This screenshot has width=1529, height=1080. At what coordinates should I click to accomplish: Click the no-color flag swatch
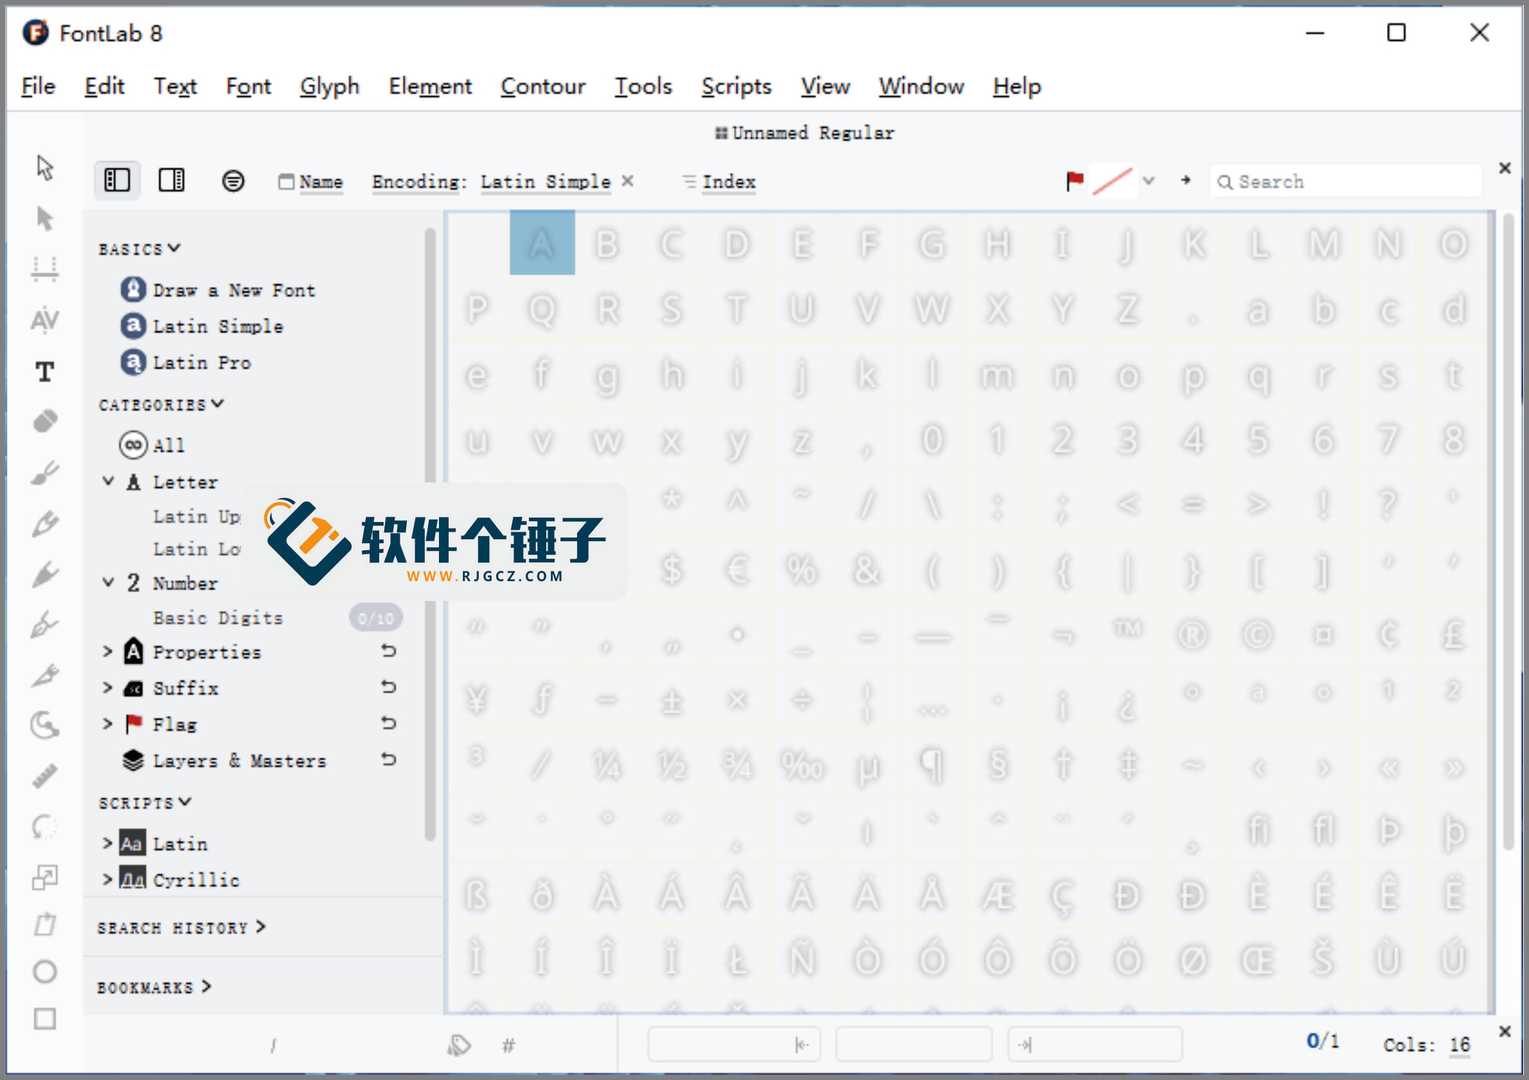(x=1113, y=181)
